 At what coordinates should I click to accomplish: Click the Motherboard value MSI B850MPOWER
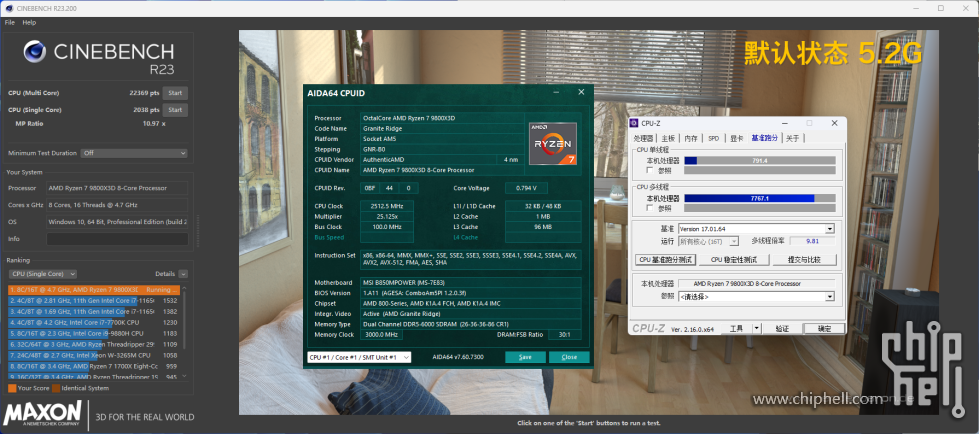point(471,282)
